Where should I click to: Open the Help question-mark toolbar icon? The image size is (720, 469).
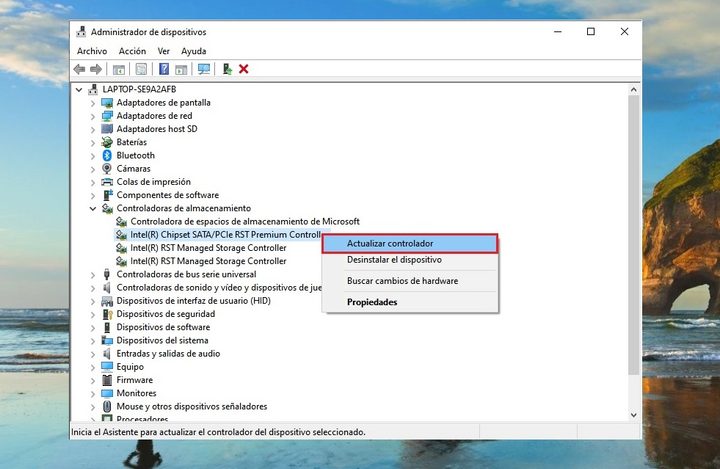164,69
